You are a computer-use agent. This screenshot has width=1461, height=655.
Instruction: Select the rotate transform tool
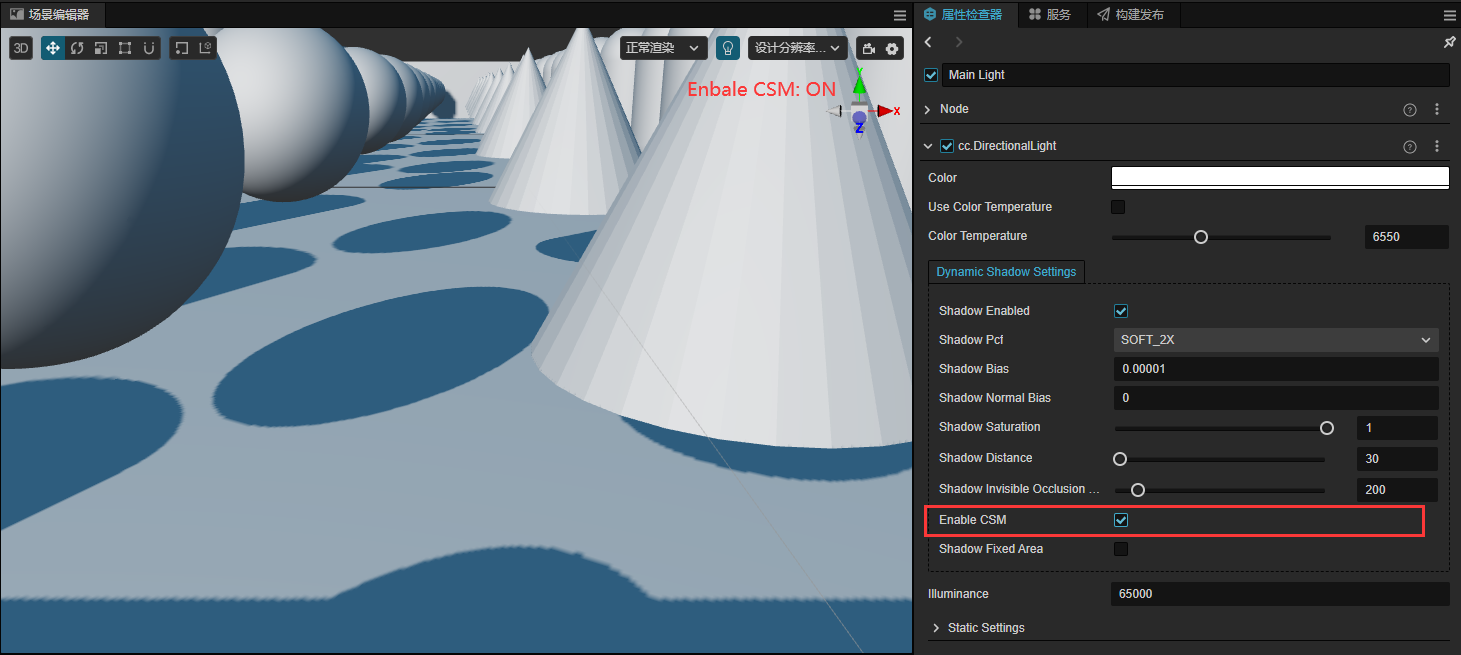point(77,48)
